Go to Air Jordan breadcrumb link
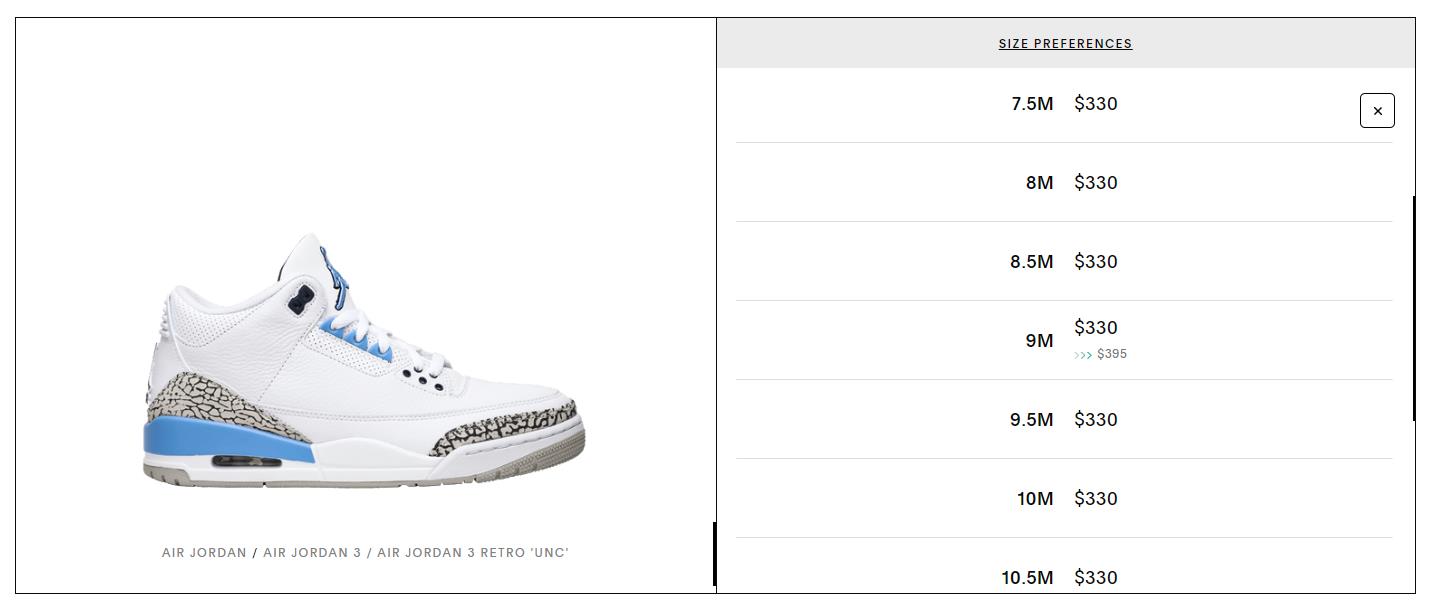The height and width of the screenshot is (609, 1446). (x=204, y=553)
